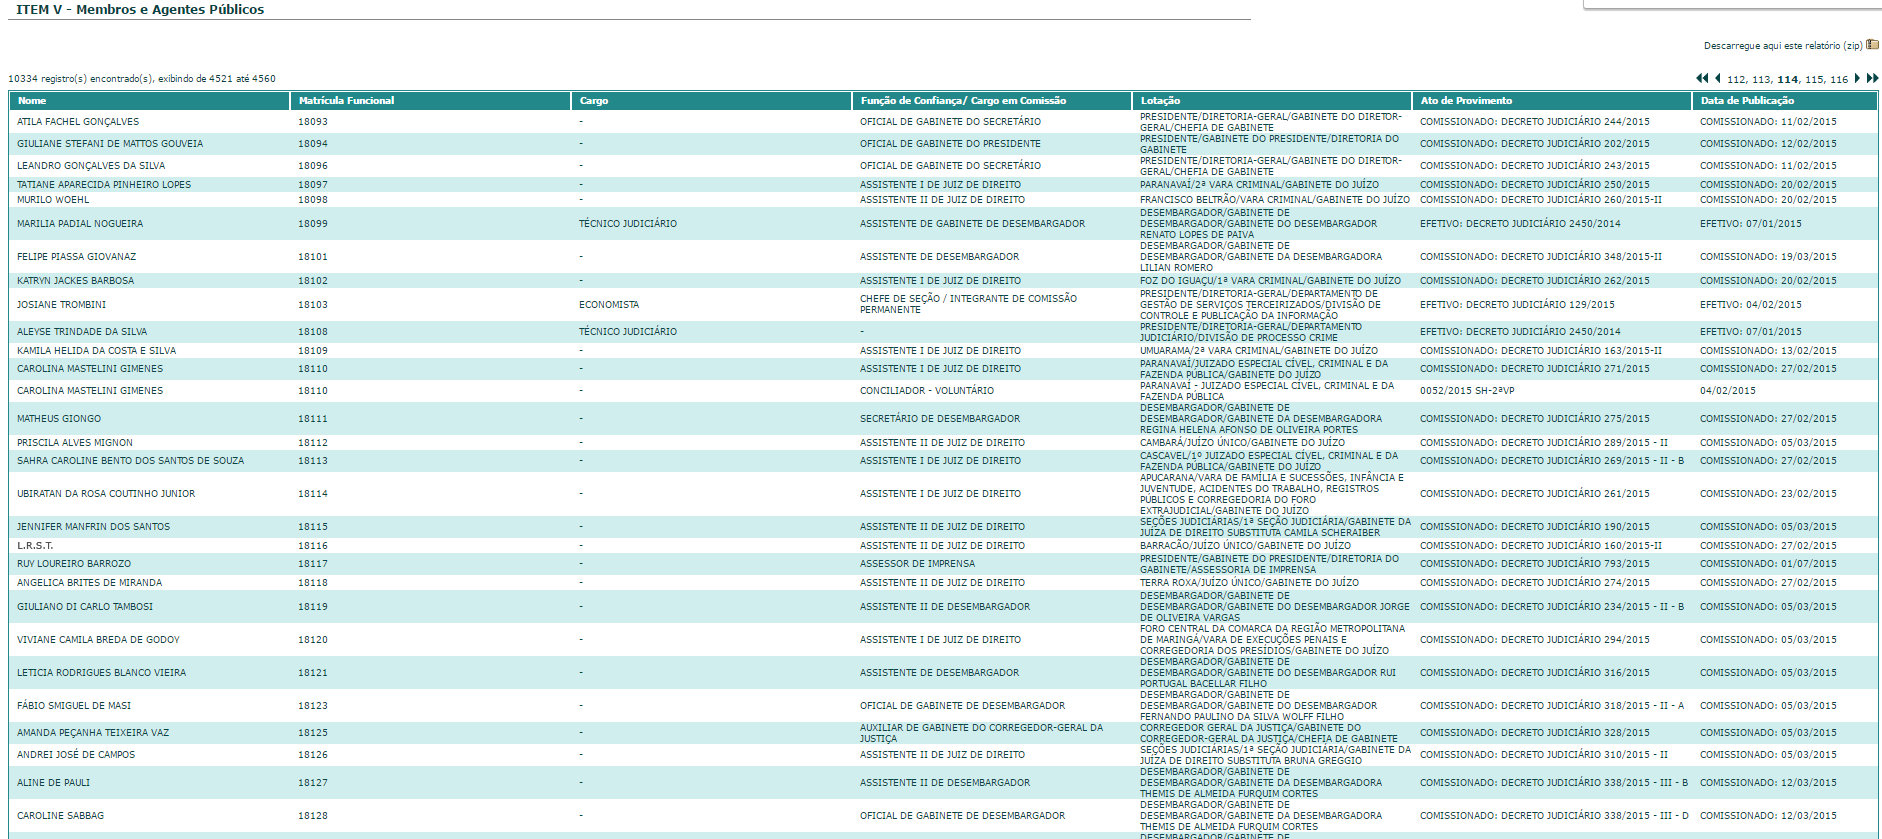Click the Cargo column header
1882x839 pixels.
click(x=594, y=101)
